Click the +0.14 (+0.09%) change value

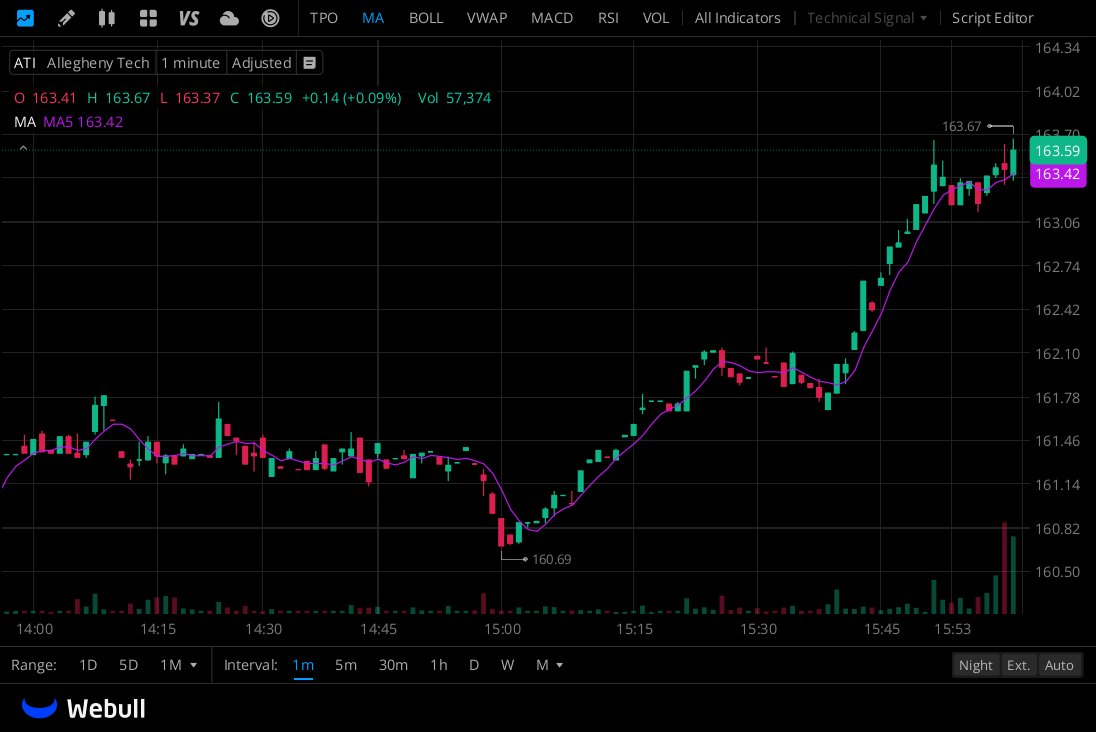[x=352, y=98]
